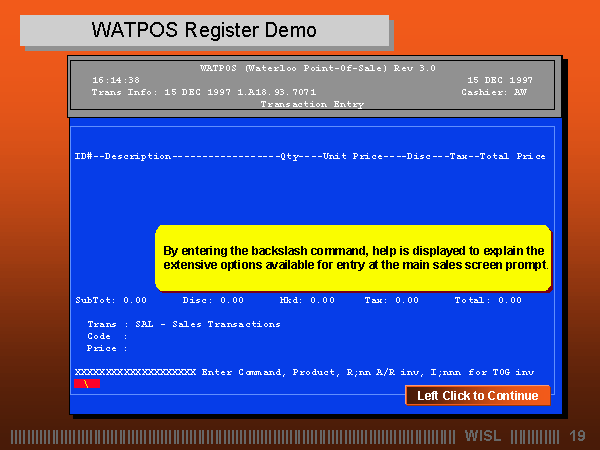Select the Code field in transaction area
The width and height of the screenshot is (600, 450).
[x=108, y=336]
